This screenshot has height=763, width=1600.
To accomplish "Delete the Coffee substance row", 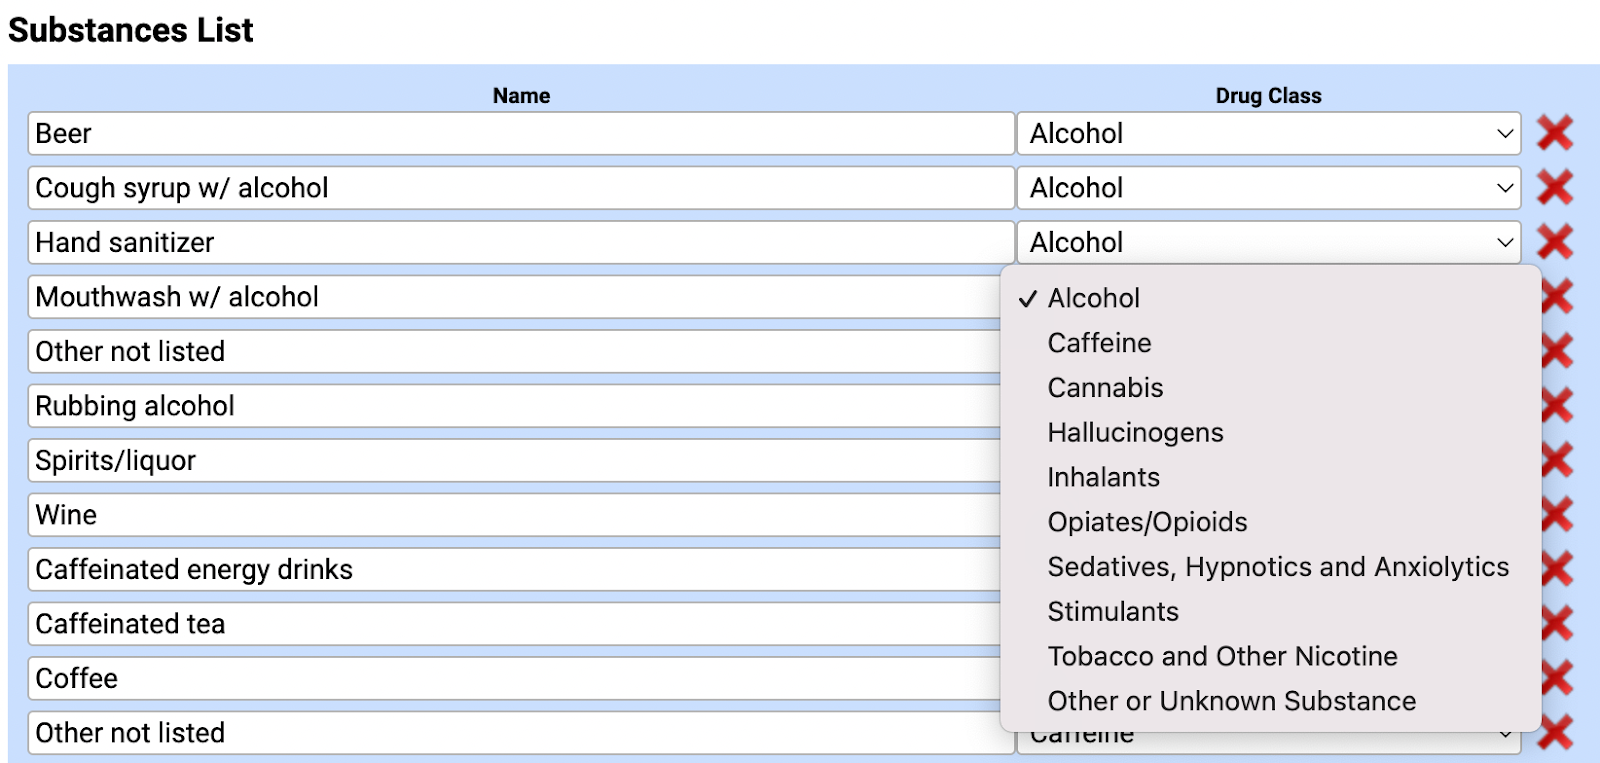I will click(x=1560, y=679).
